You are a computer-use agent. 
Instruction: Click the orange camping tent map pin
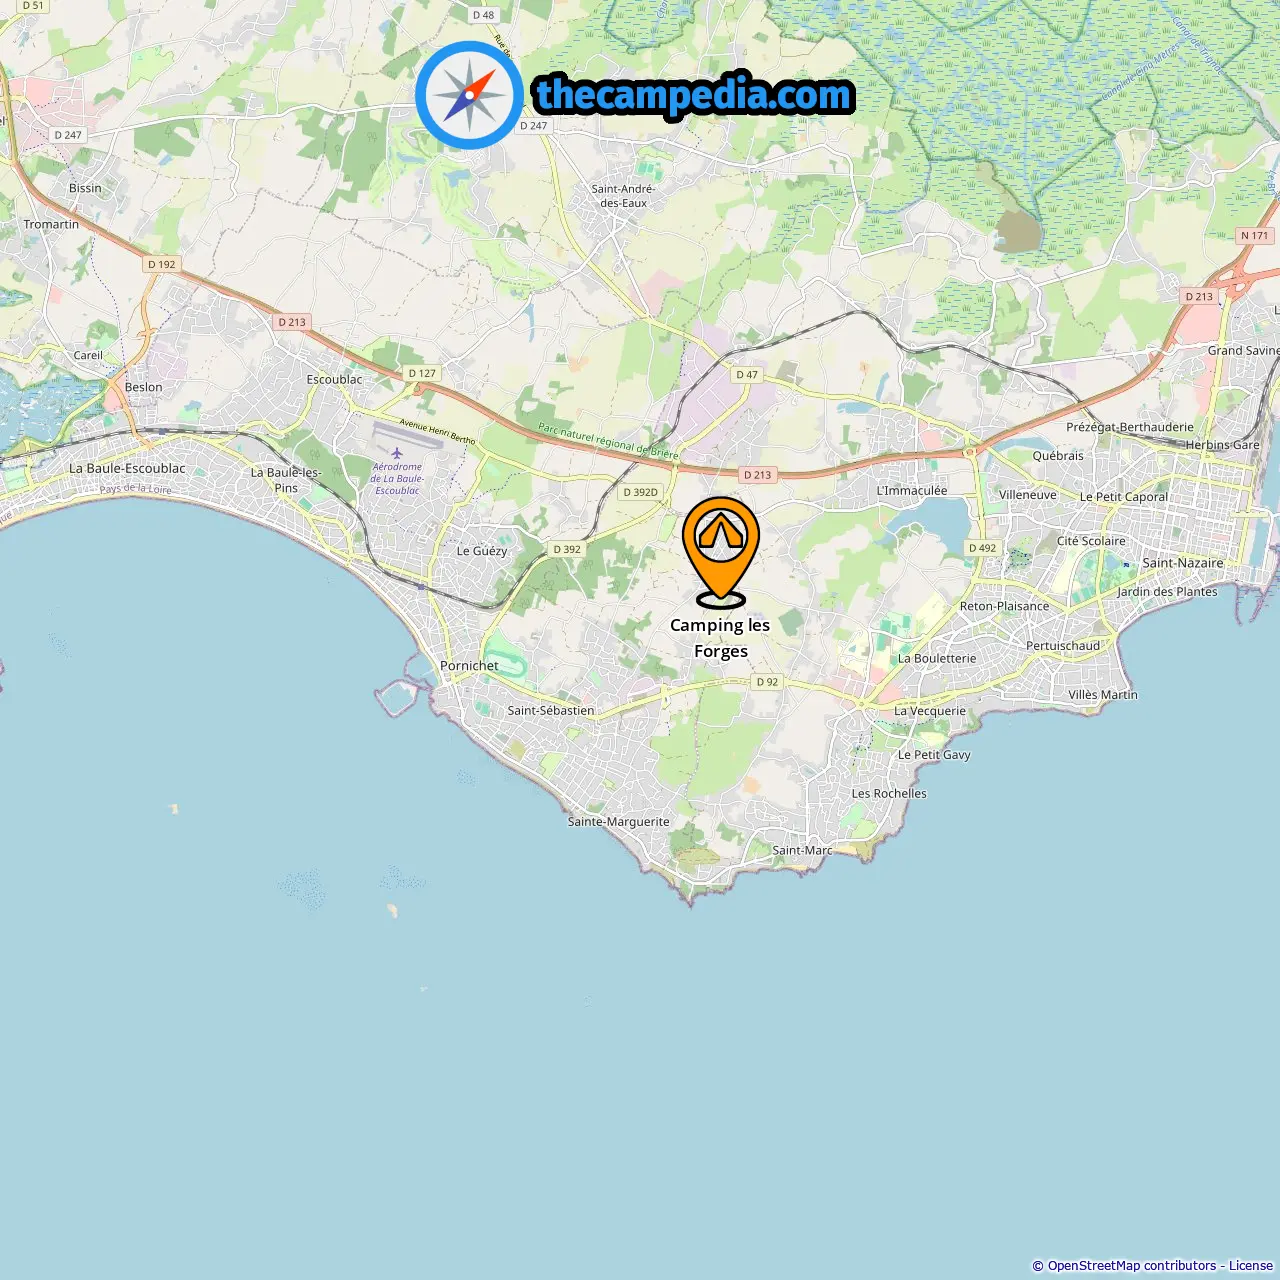click(721, 552)
